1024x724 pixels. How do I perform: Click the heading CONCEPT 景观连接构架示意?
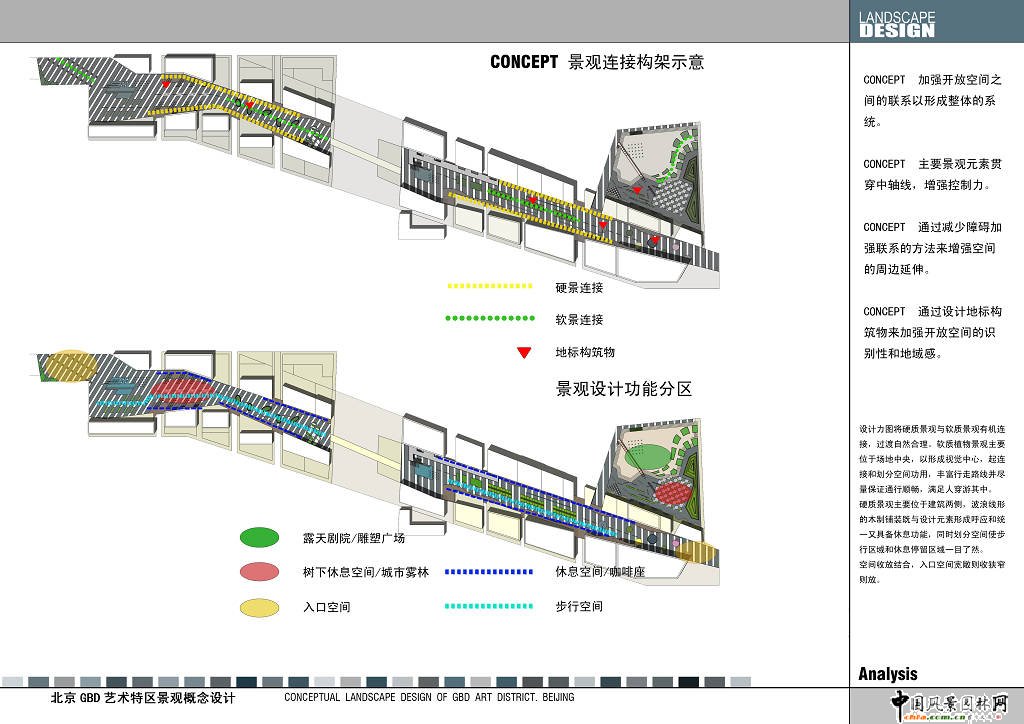pos(597,62)
